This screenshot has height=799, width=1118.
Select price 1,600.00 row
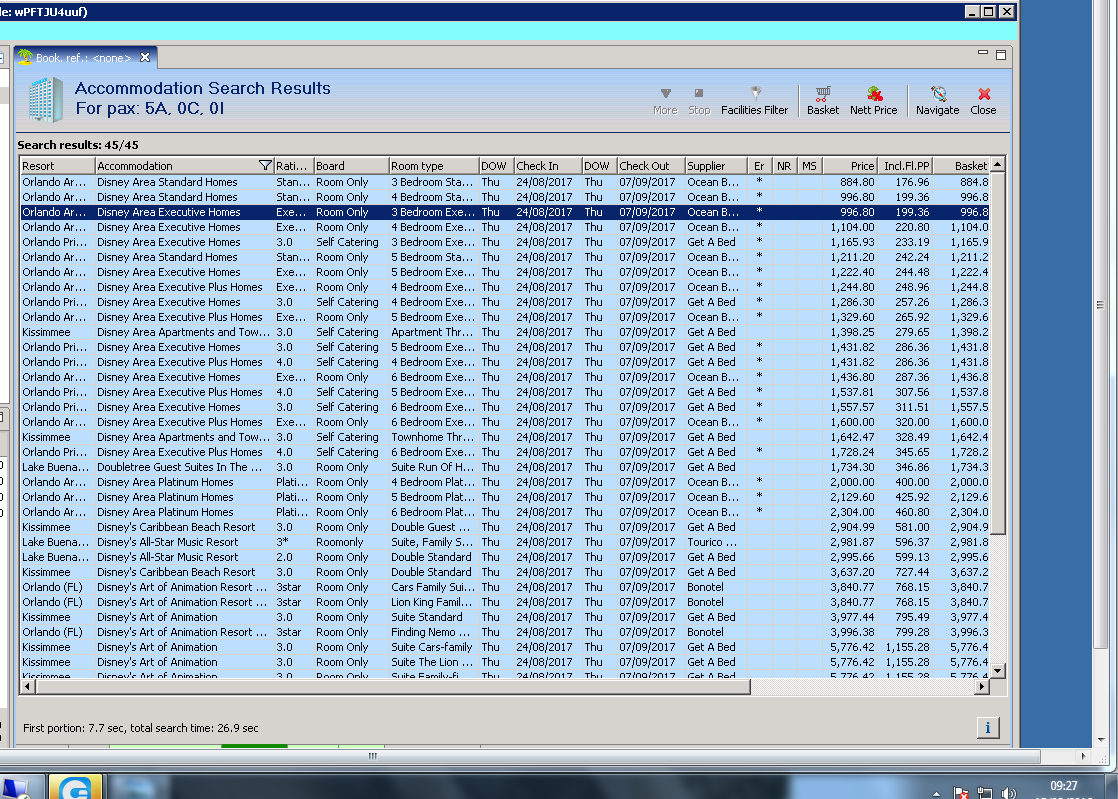[505, 422]
